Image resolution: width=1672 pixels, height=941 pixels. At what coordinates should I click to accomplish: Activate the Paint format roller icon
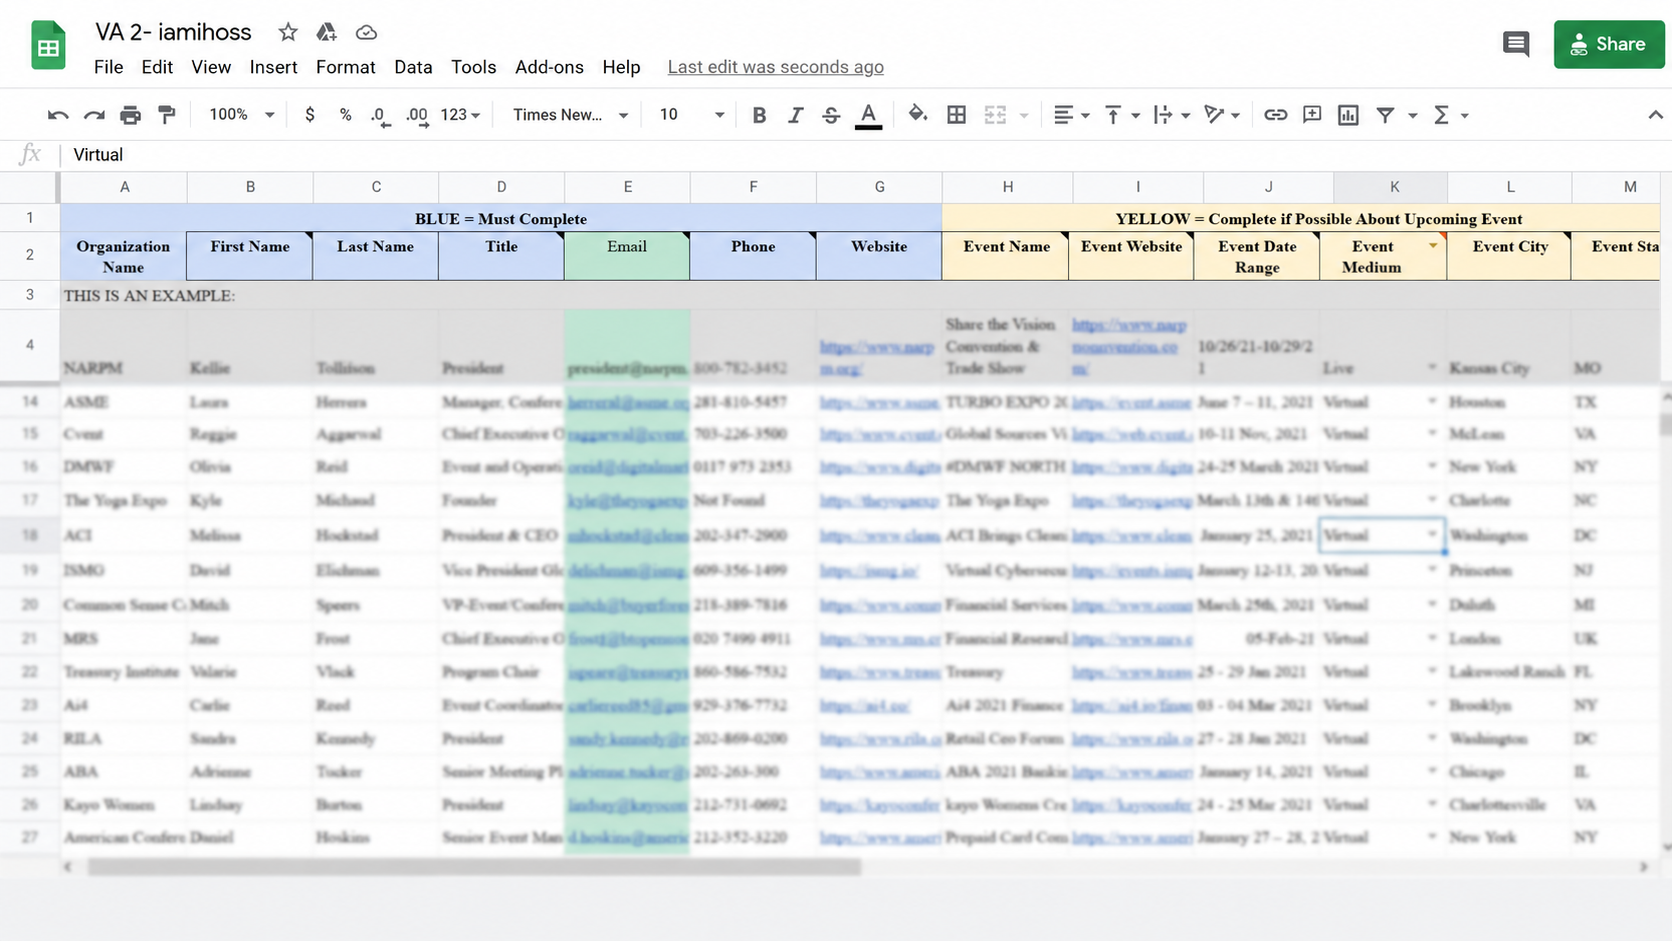(167, 115)
